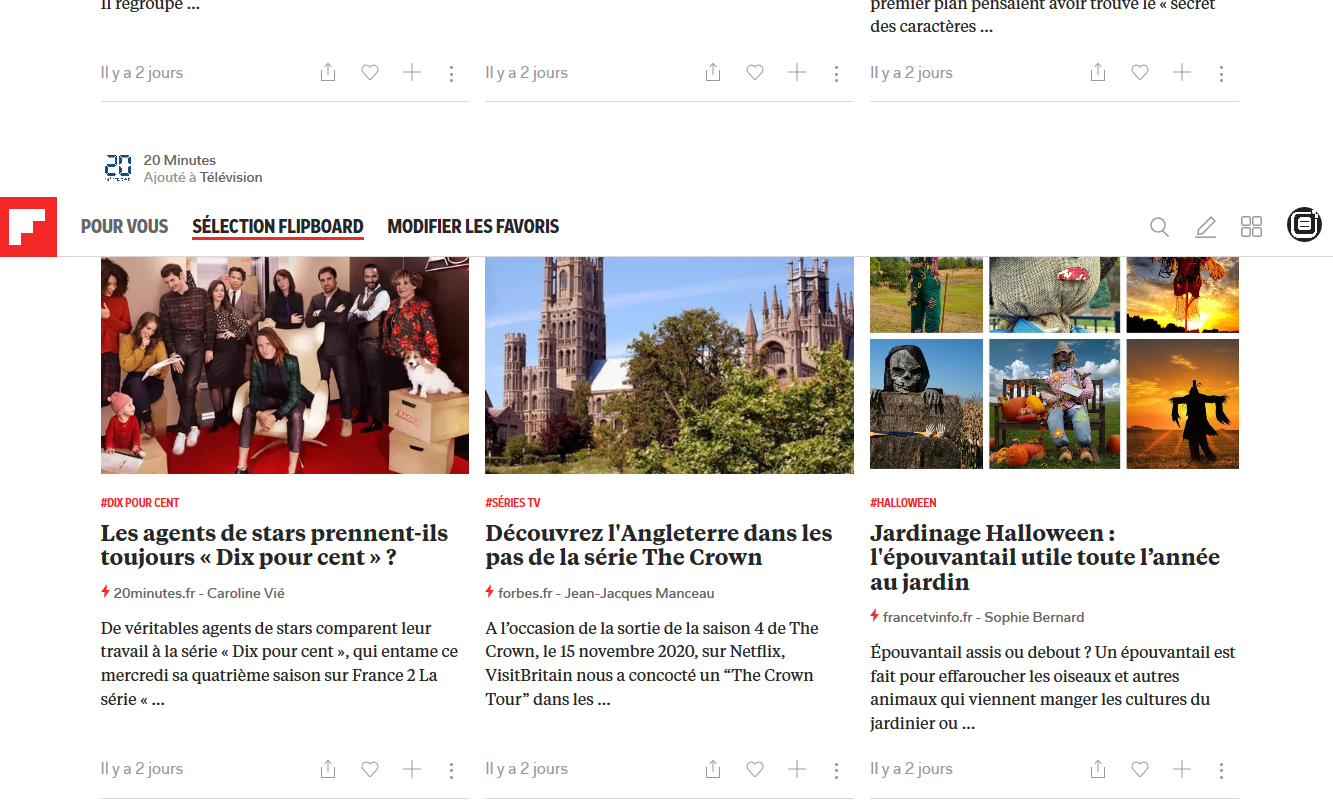Like the "secret des caractères" card
This screenshot has width=1333, height=806.
point(1140,72)
